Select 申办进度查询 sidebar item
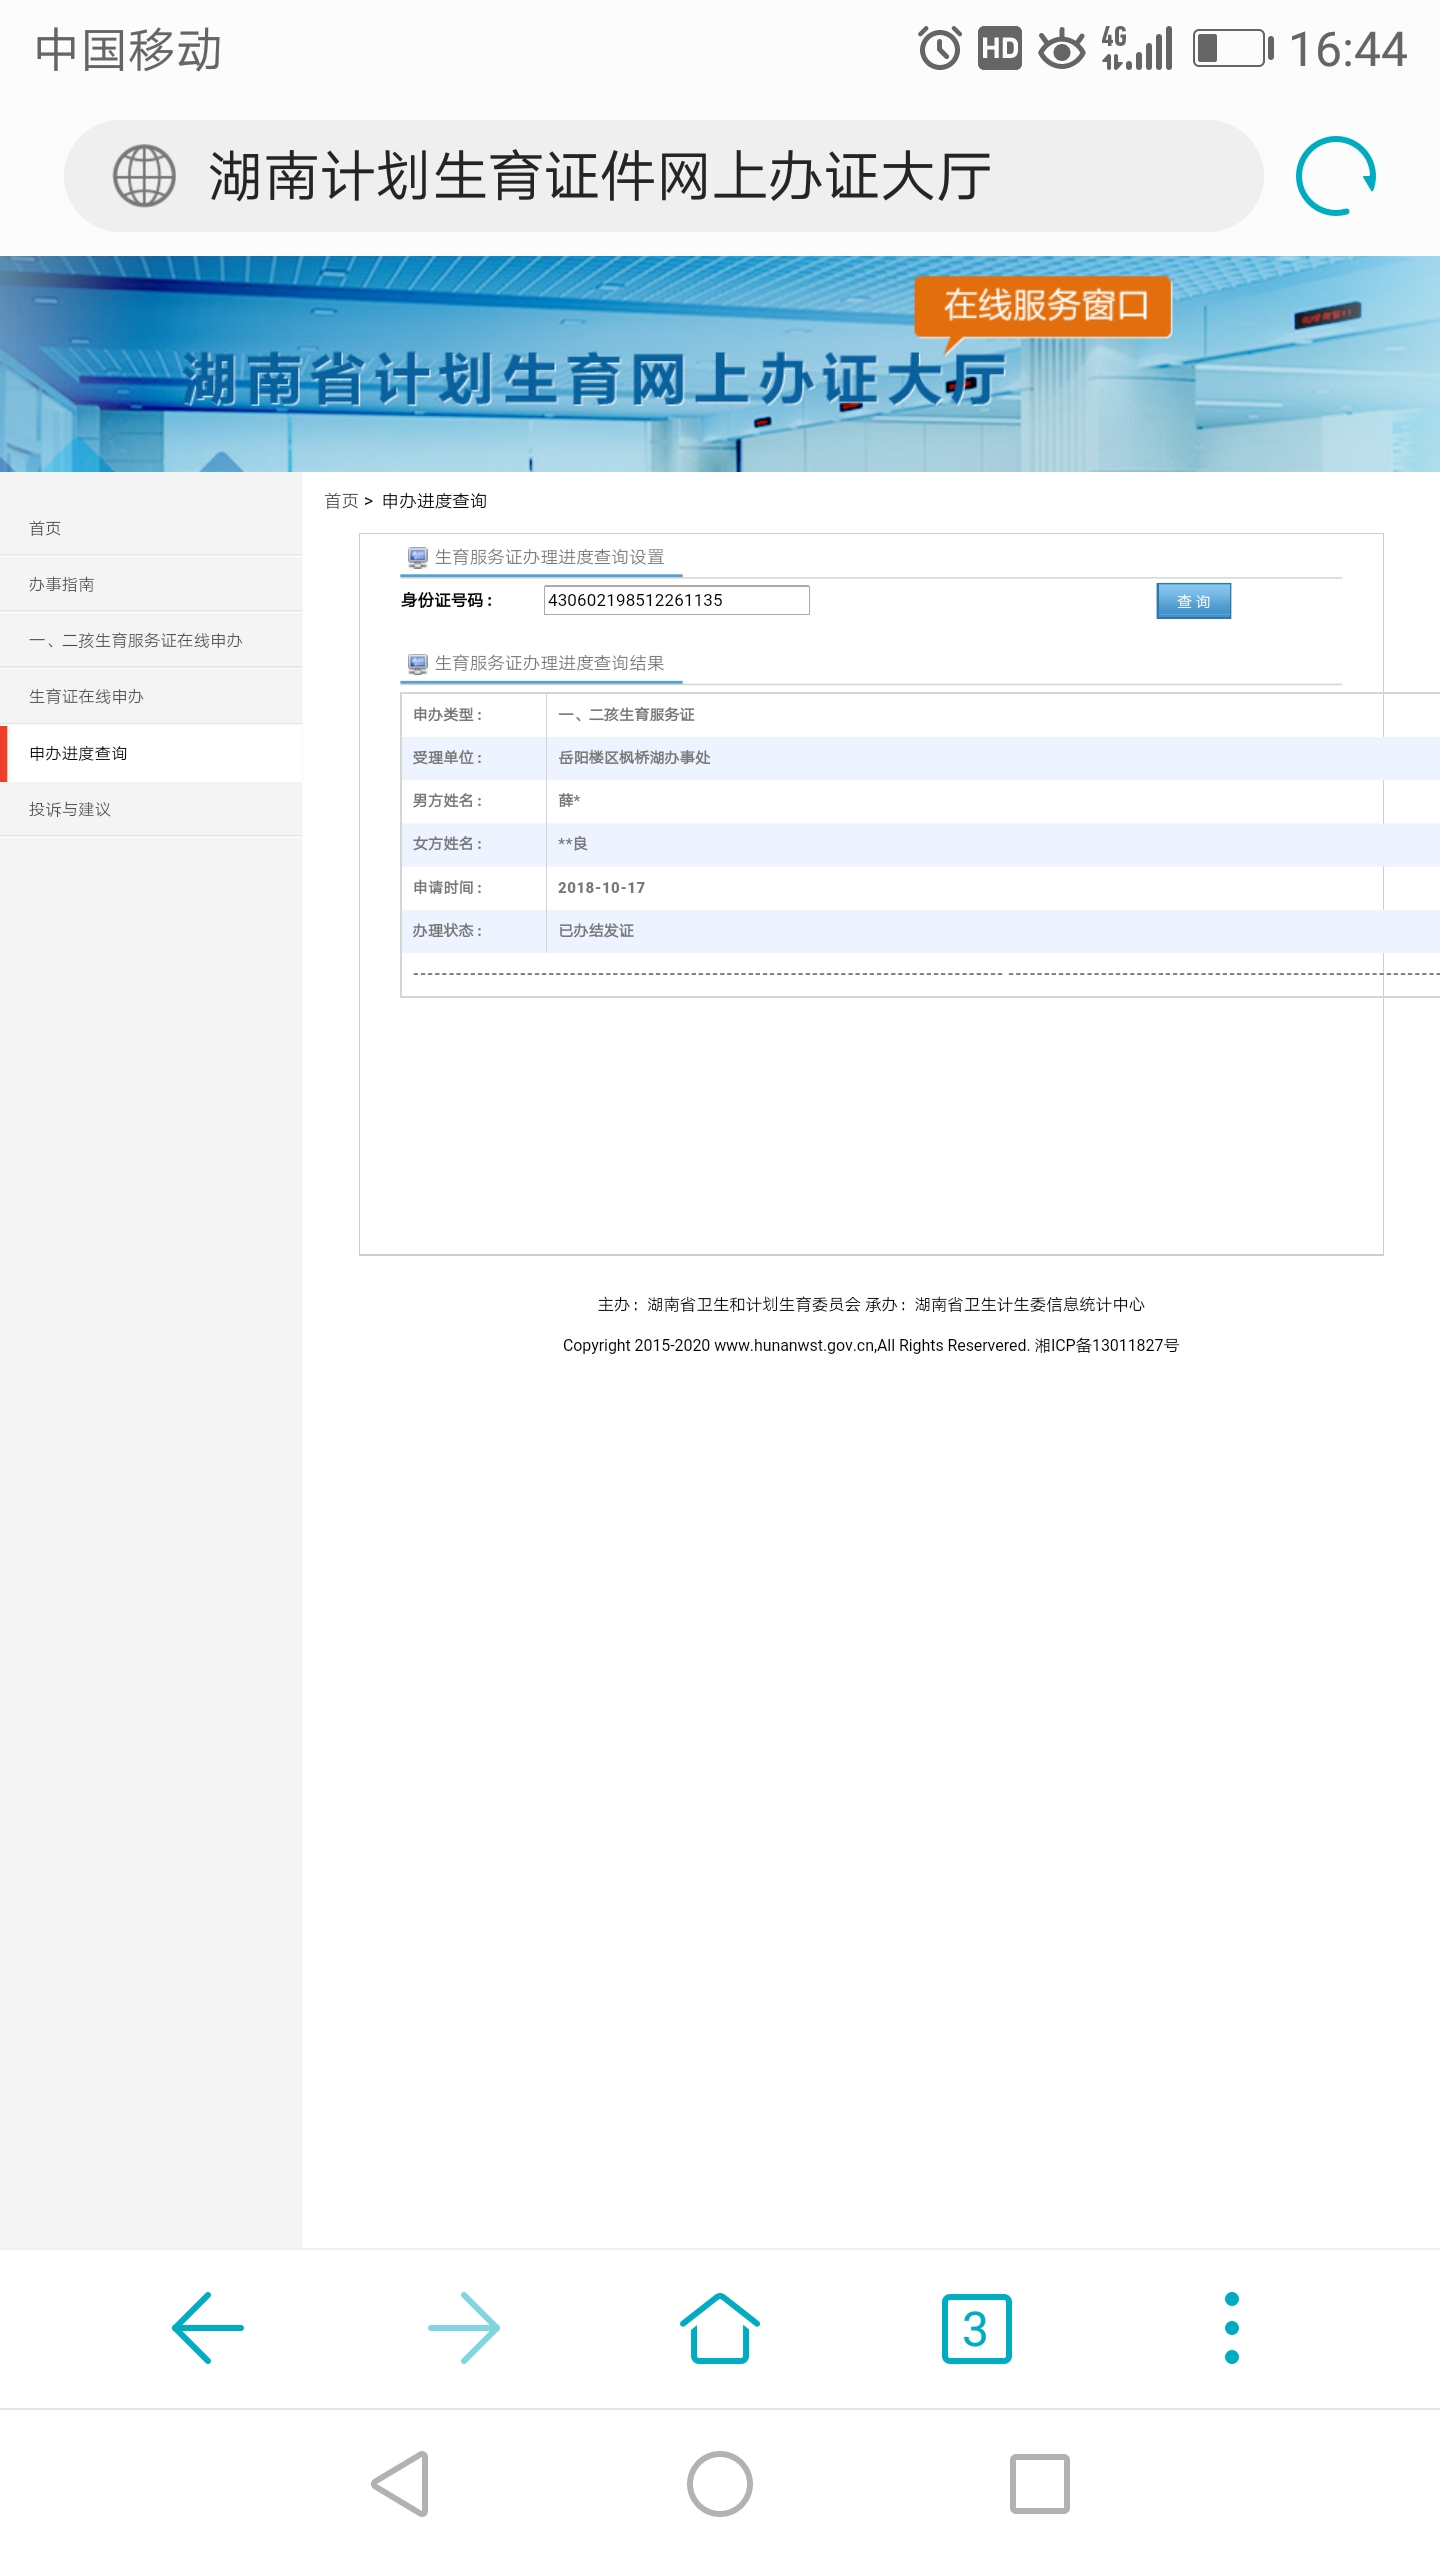This screenshot has width=1440, height=2560. click(78, 753)
